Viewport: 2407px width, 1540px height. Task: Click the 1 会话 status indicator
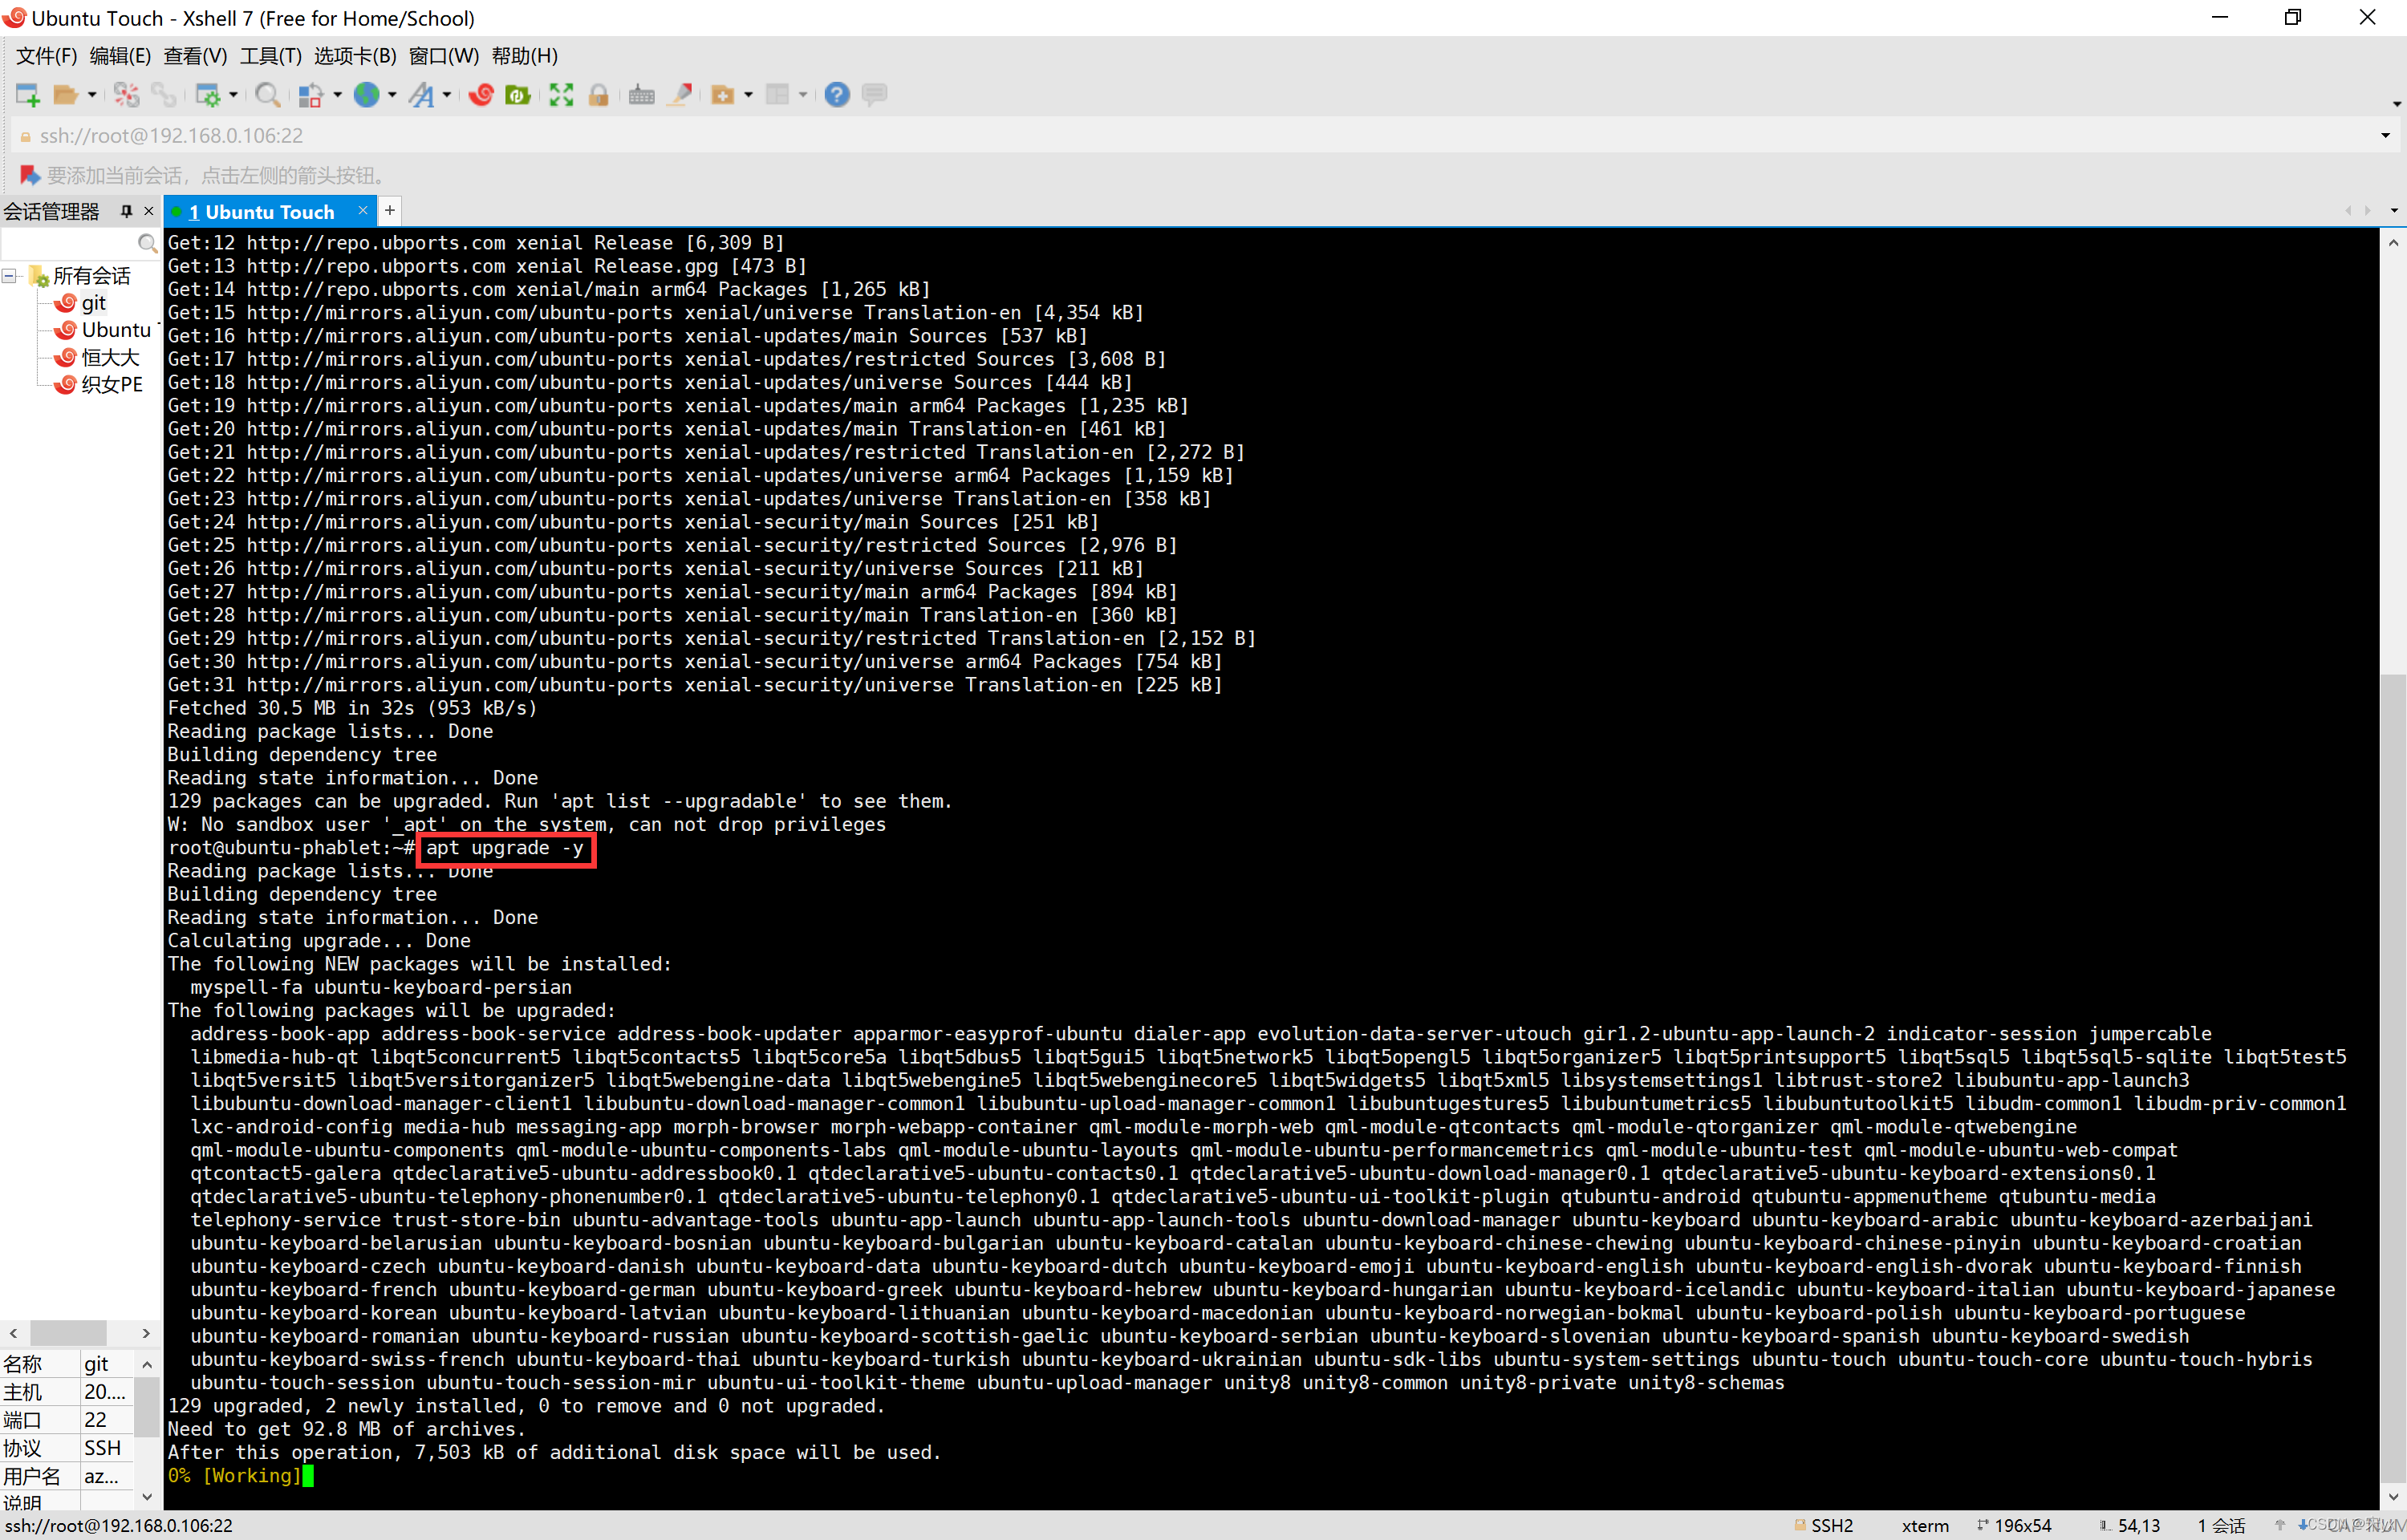[2221, 1525]
